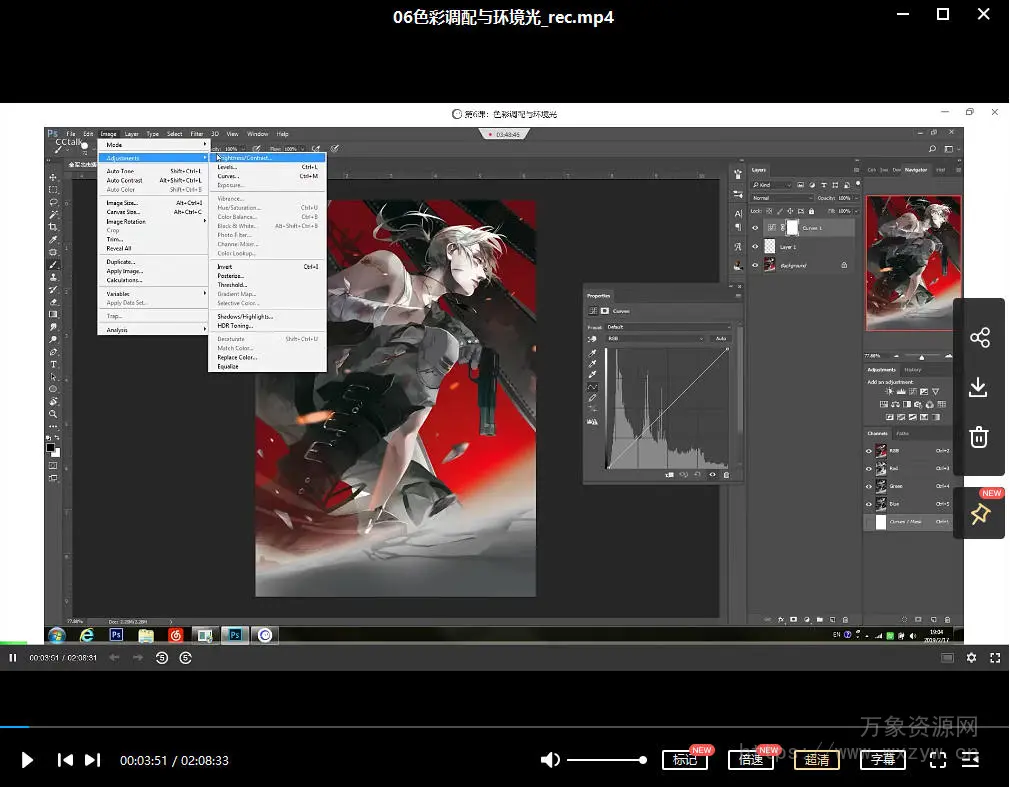Skip to the next video

click(92, 760)
